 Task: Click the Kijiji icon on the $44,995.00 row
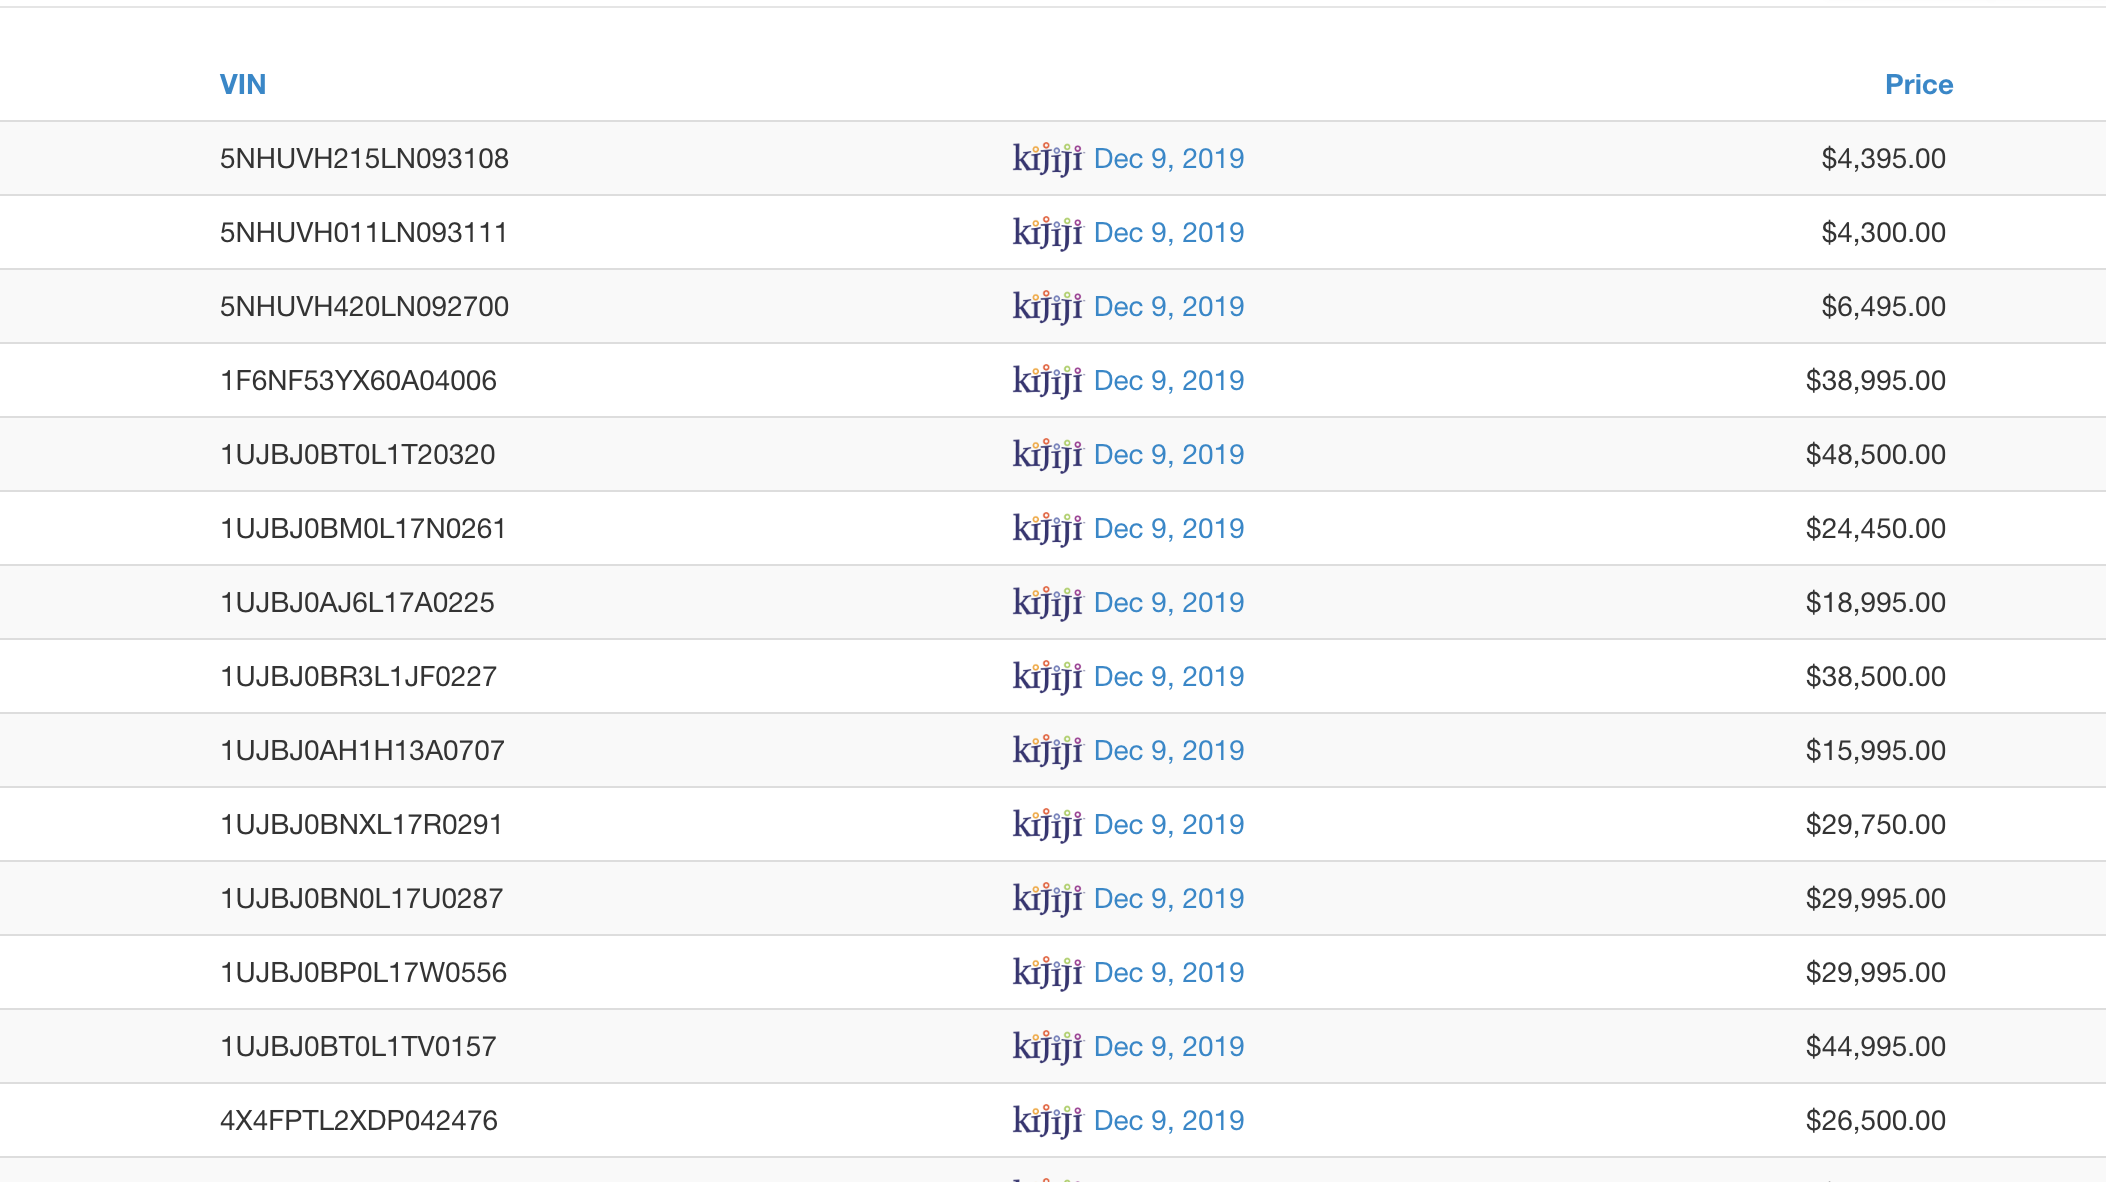pyautogui.click(x=1046, y=1046)
